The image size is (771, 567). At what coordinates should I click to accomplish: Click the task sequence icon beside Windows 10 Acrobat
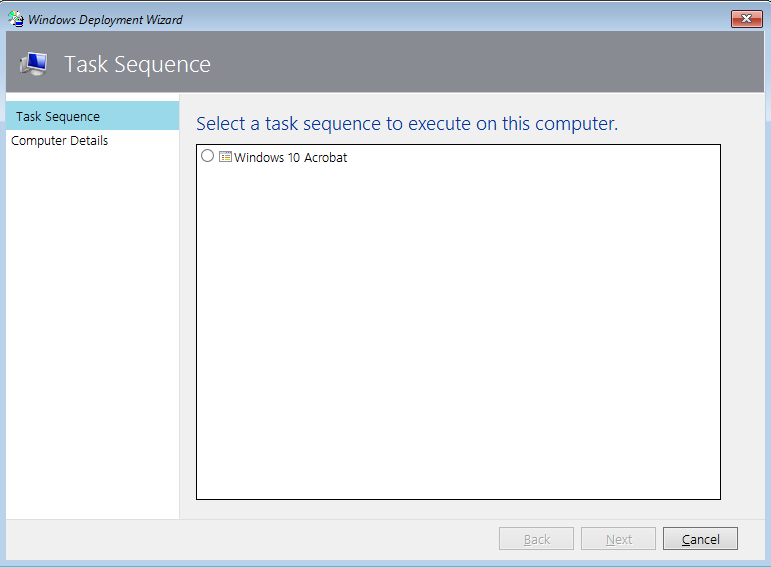click(225, 156)
